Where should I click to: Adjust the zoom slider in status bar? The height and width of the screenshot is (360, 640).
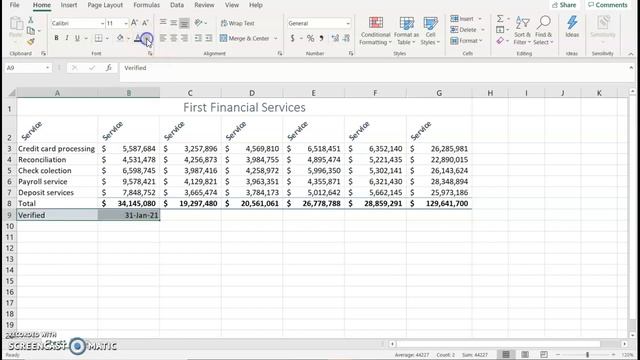587,355
